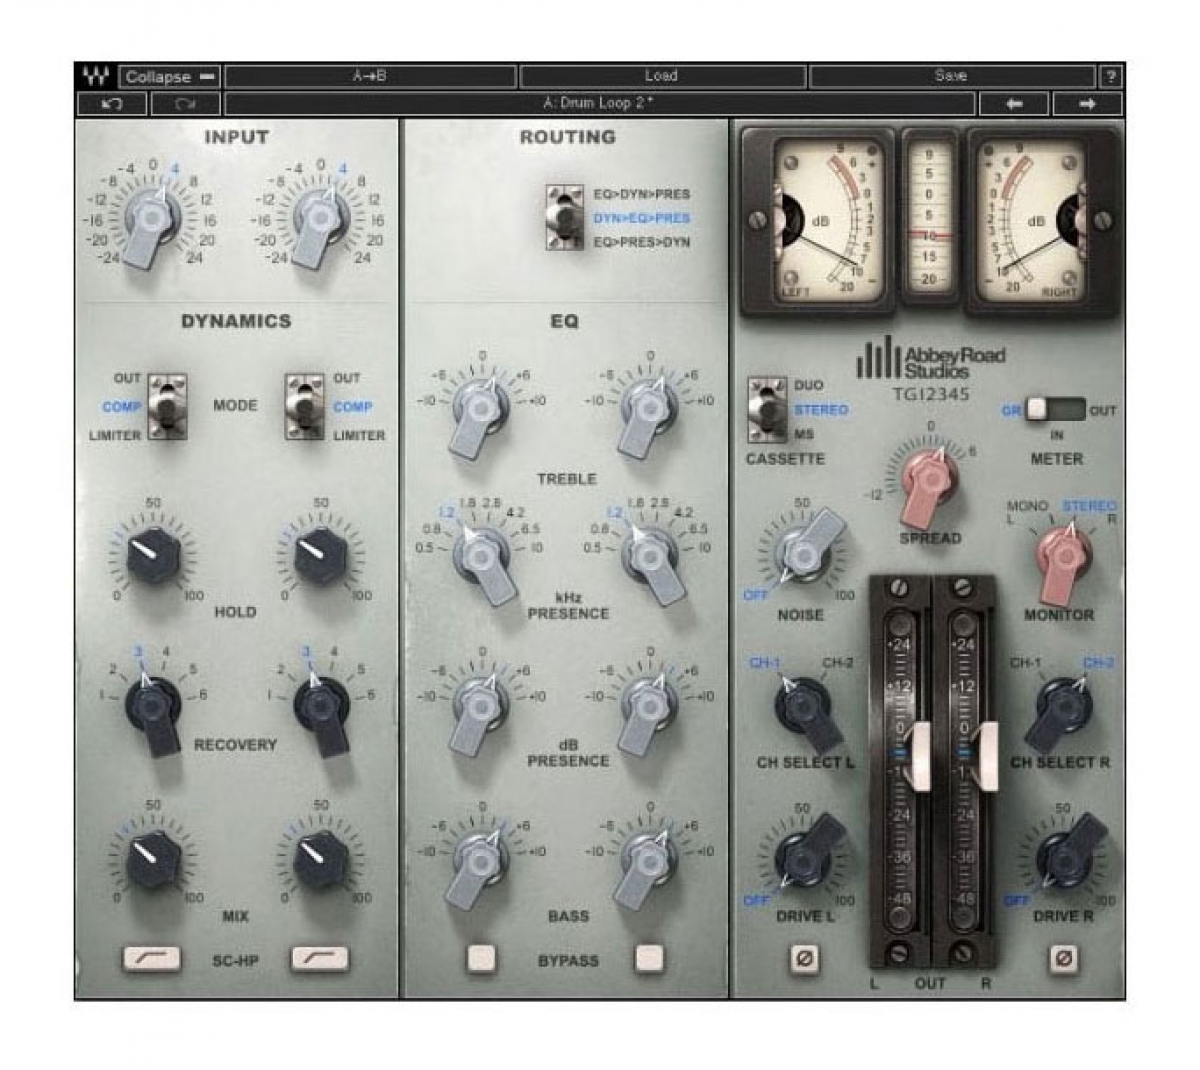1200x1070 pixels.
Task: Enable left SC-HP filter button
Action: pyautogui.click(x=152, y=959)
